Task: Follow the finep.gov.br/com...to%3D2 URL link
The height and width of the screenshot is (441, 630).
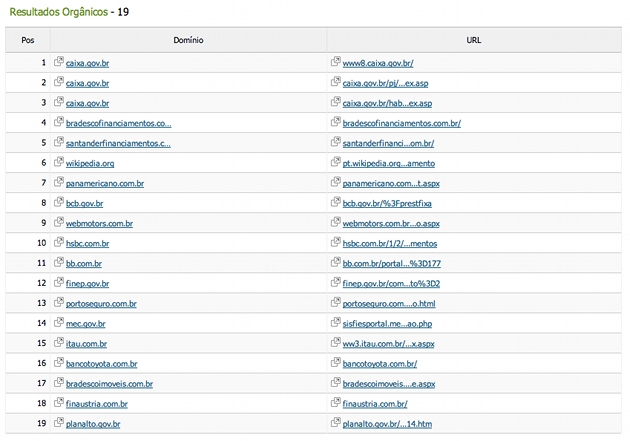Action: click(391, 284)
